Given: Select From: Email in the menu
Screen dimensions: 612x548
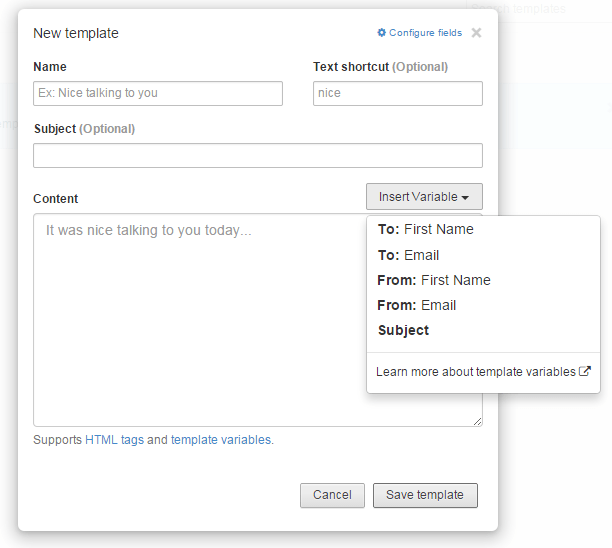Looking at the screenshot, I should coord(417,305).
